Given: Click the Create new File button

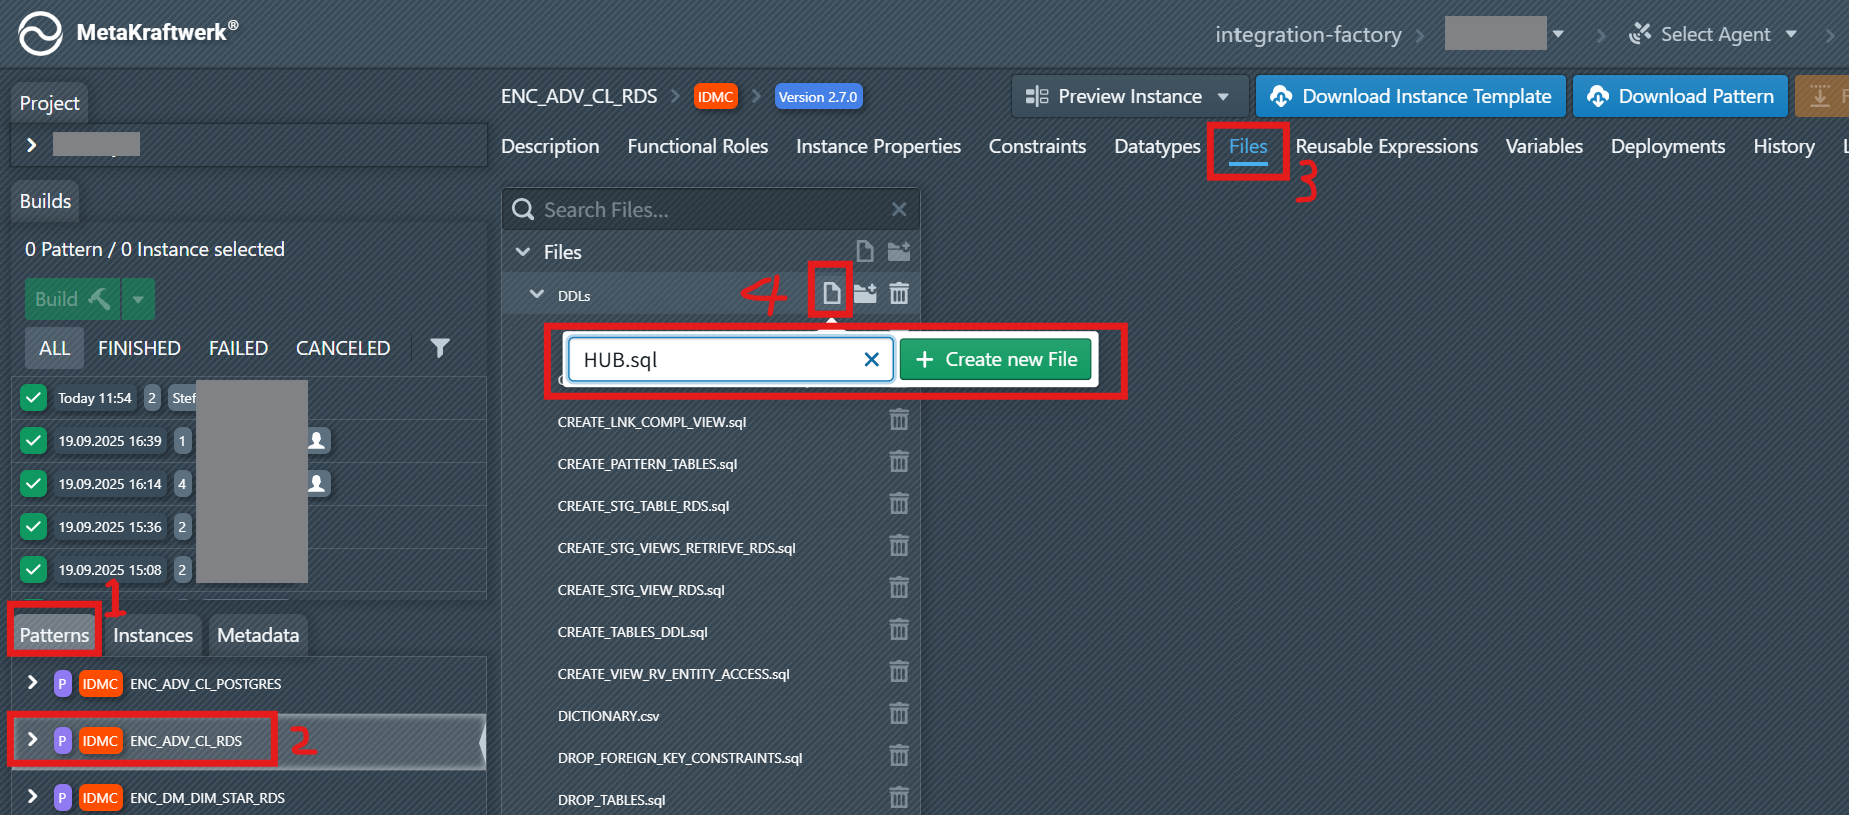Looking at the screenshot, I should click(996, 360).
